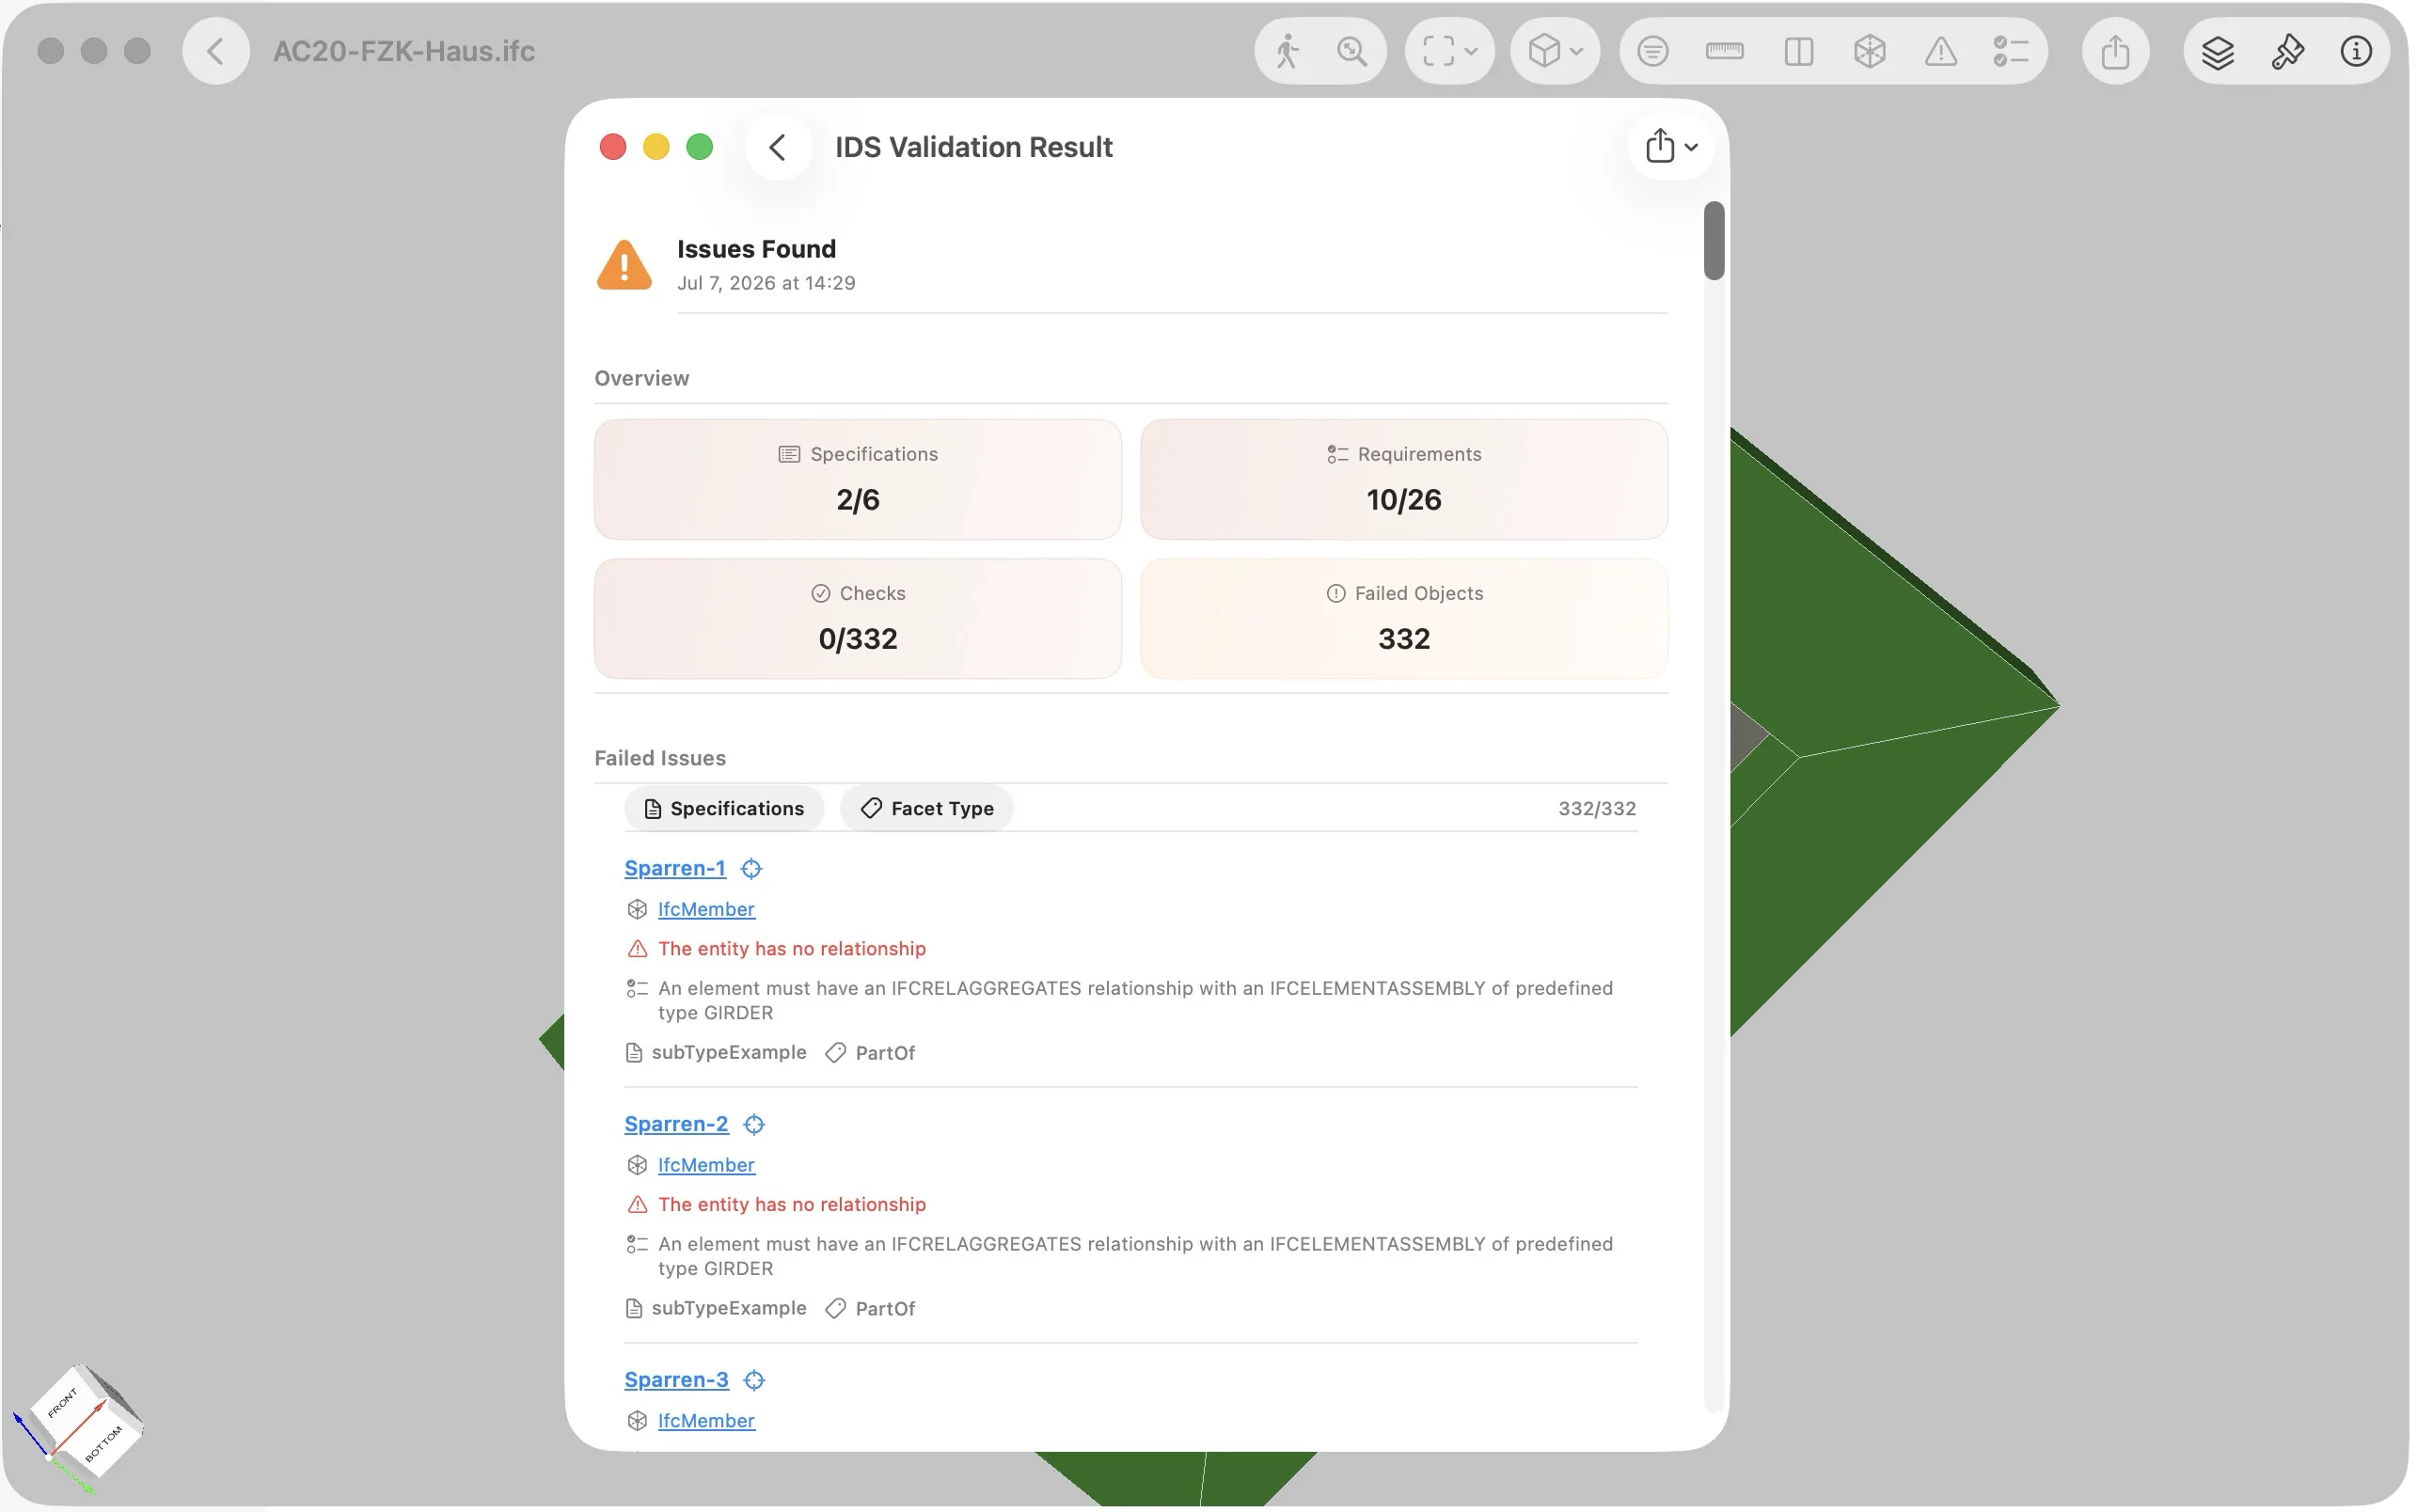Viewport: 2417px width, 1512px height.
Task: Open IfcMember link under Sparren-2
Action: (x=708, y=1167)
